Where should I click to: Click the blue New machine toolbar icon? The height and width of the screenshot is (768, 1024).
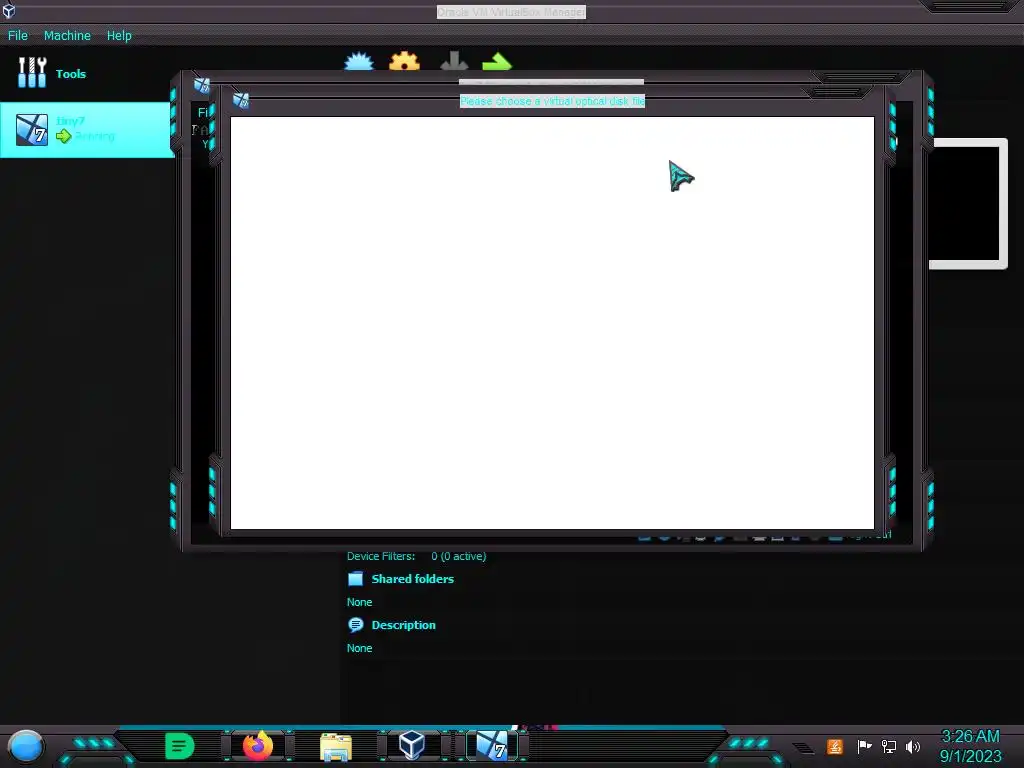tap(359, 62)
